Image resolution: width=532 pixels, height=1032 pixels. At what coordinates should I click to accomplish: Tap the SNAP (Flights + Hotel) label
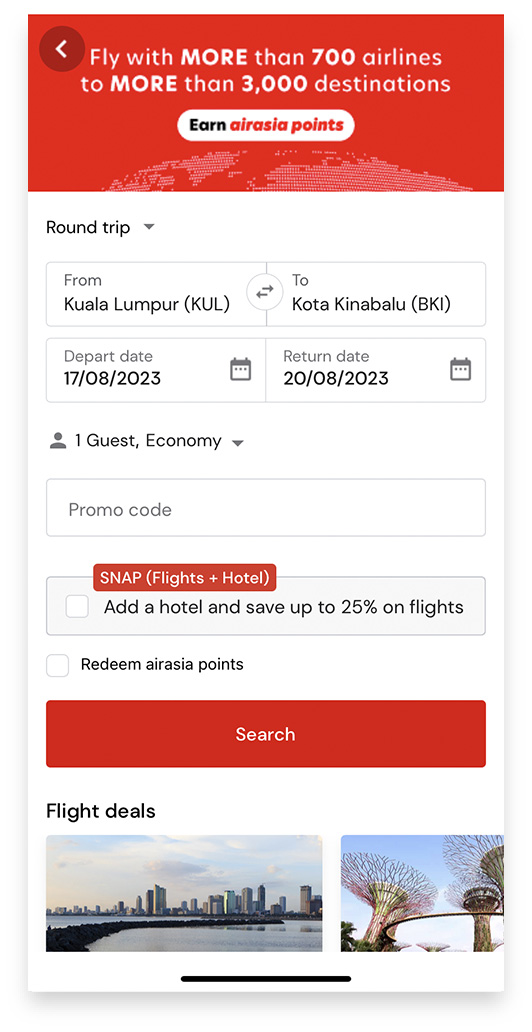coord(184,578)
